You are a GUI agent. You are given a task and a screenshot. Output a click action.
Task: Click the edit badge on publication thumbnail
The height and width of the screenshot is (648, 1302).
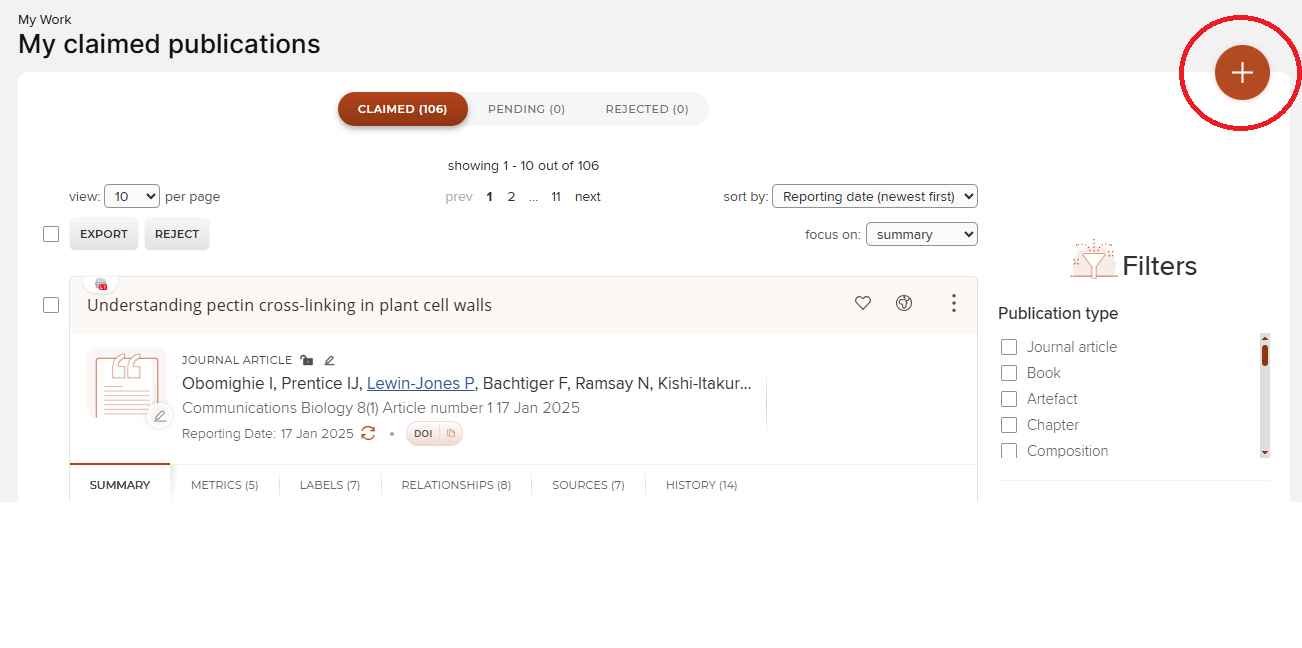[159, 416]
